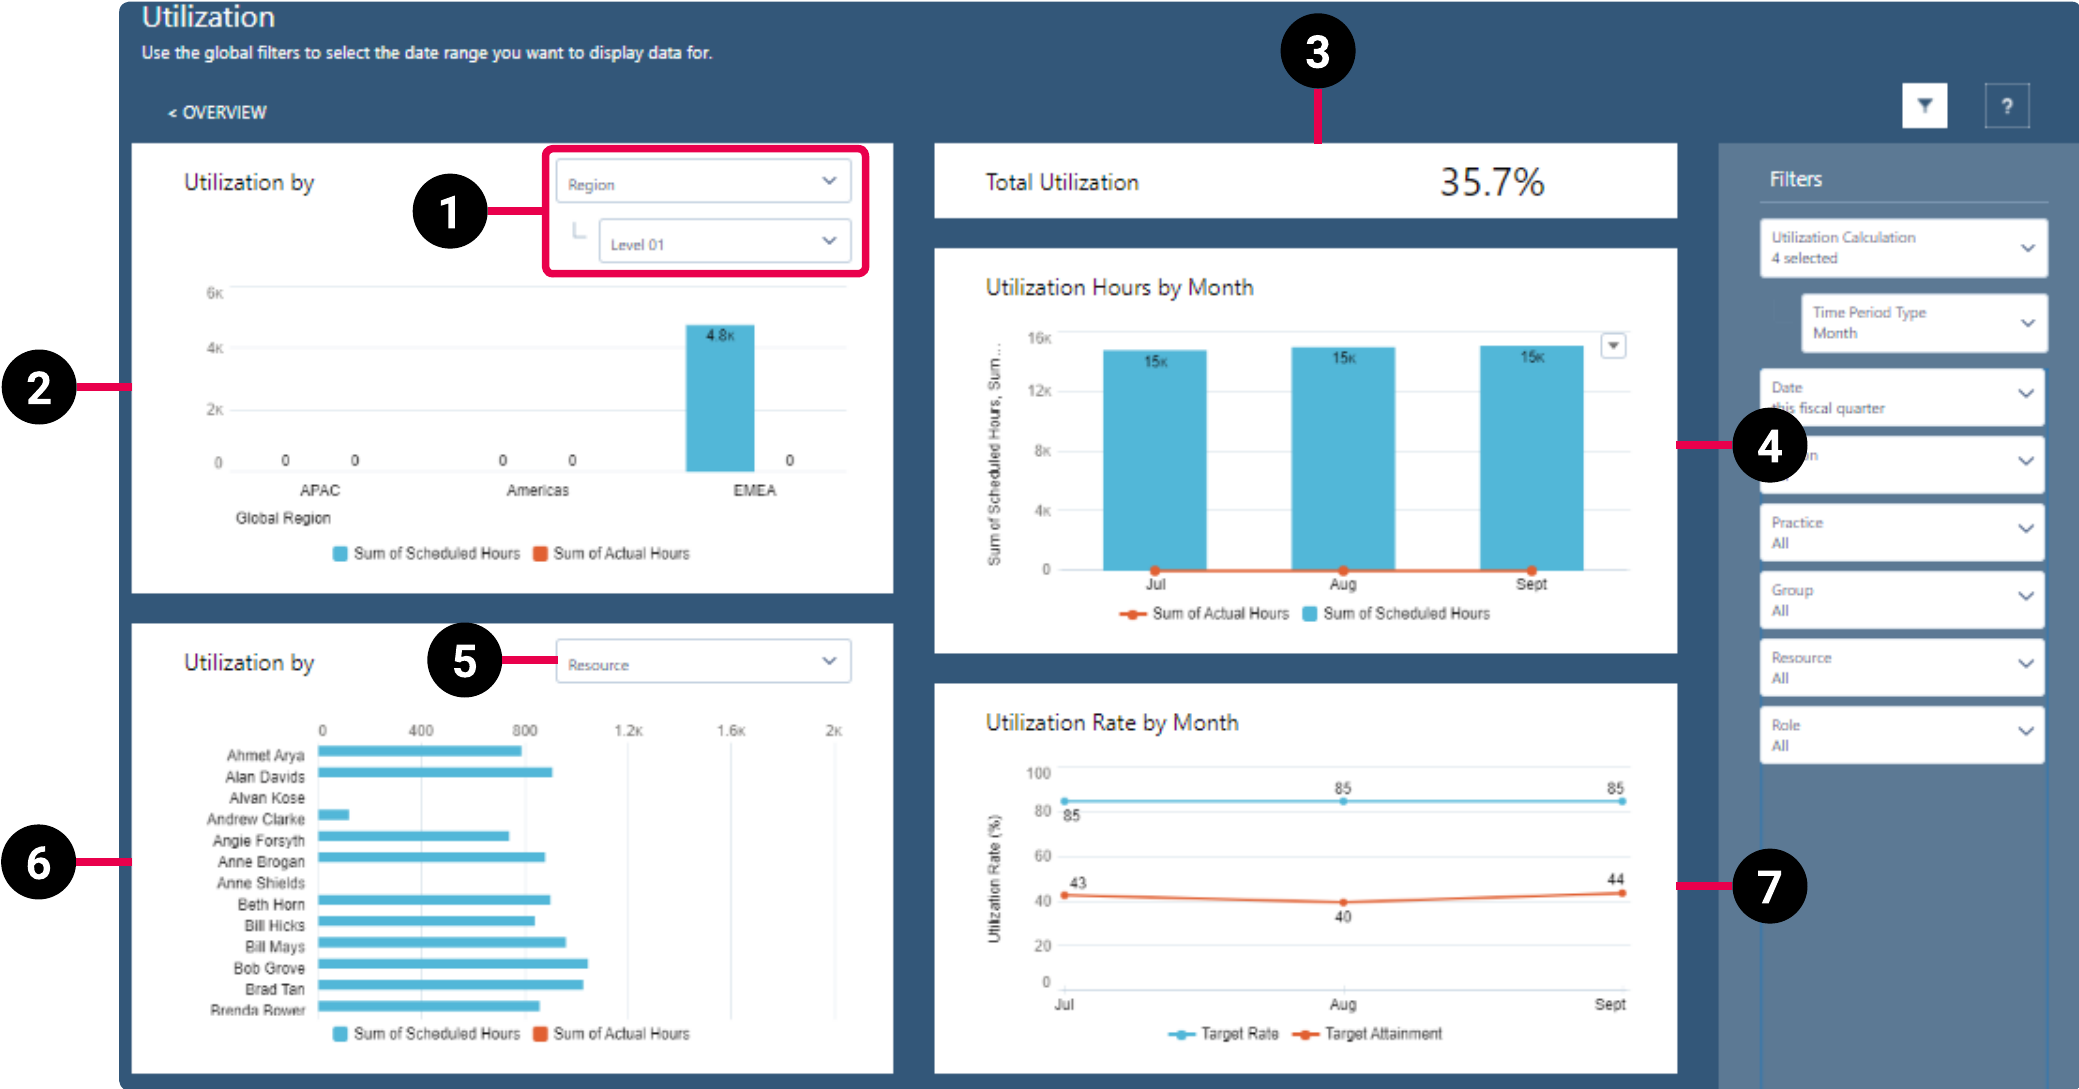
Task: Open the Time Period Type dropdown
Action: pos(1923,322)
